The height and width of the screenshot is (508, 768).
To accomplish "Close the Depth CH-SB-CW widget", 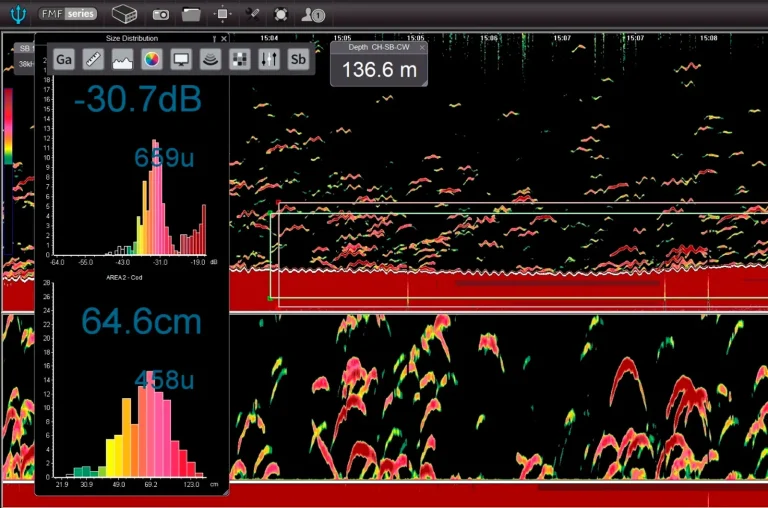I will click(422, 47).
